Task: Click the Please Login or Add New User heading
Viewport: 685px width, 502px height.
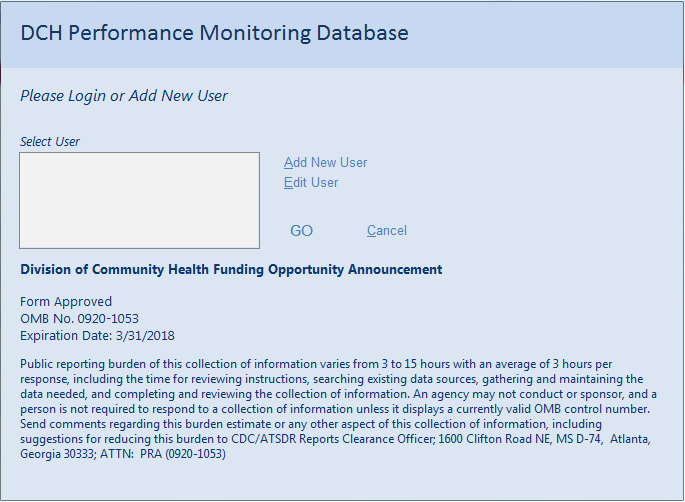Action: pyautogui.click(x=124, y=97)
